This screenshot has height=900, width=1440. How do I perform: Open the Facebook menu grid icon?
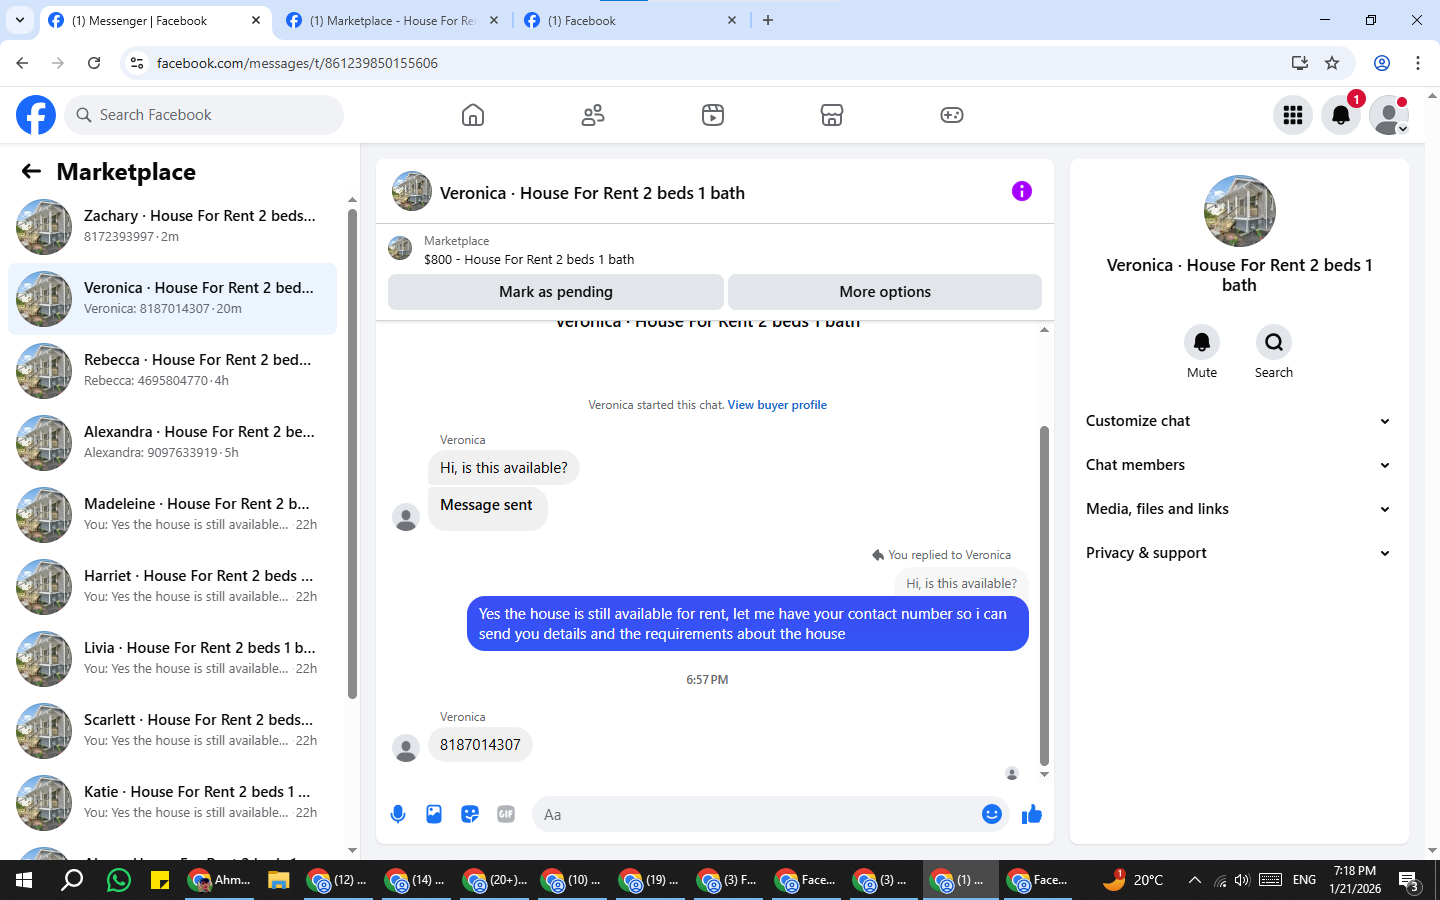(1293, 115)
